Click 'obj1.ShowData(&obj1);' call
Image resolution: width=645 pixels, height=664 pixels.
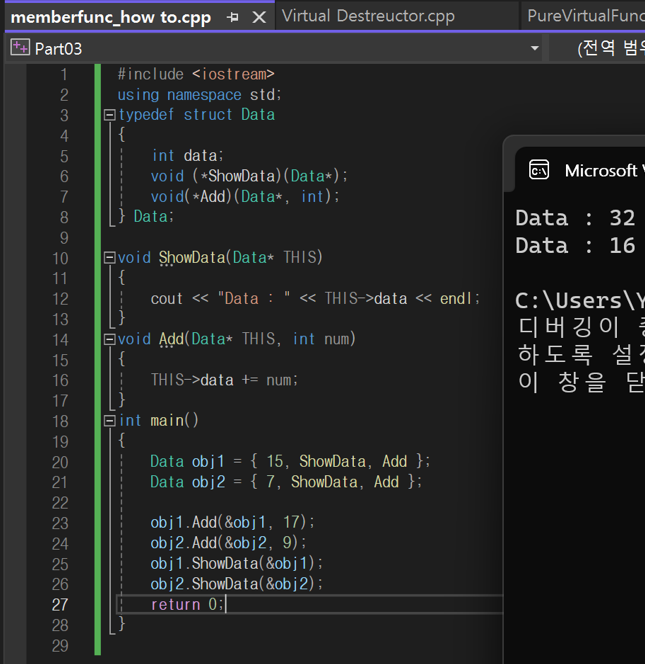pyautogui.click(x=236, y=564)
